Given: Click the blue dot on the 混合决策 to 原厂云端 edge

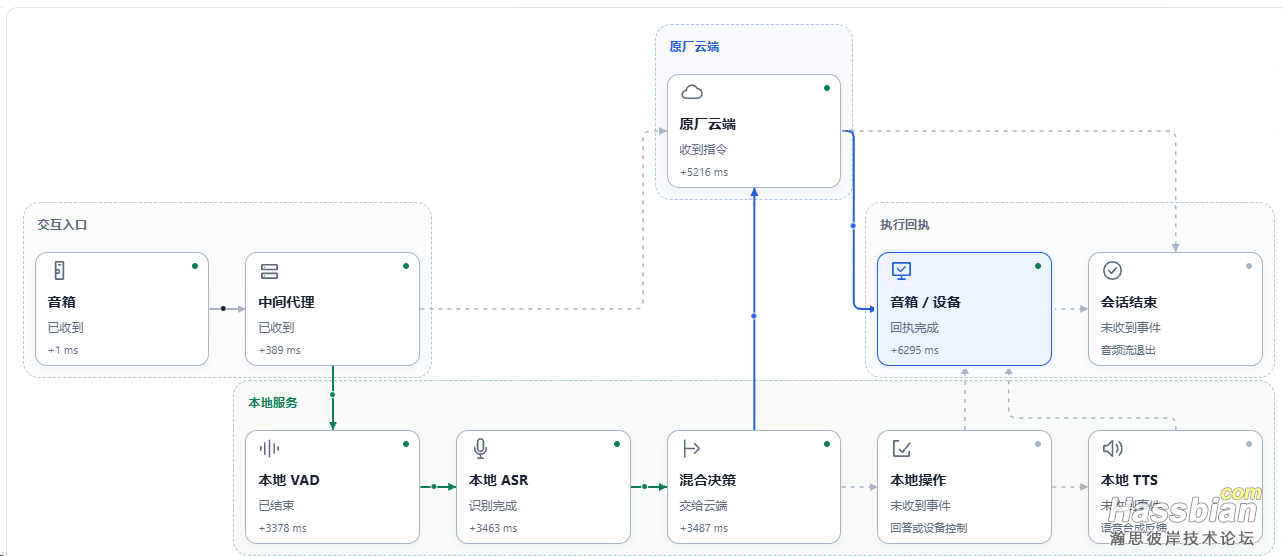Looking at the screenshot, I should coord(754,315).
